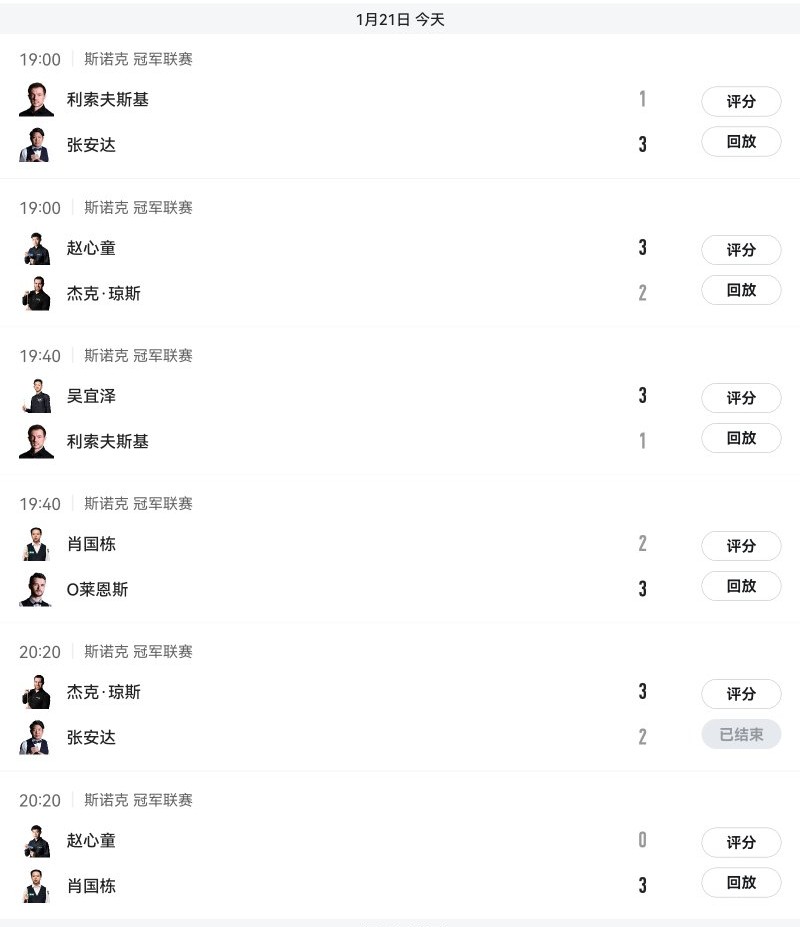The image size is (800, 927).
Task: Rate the 吴宜泽 match with 评分
Action: coord(741,398)
